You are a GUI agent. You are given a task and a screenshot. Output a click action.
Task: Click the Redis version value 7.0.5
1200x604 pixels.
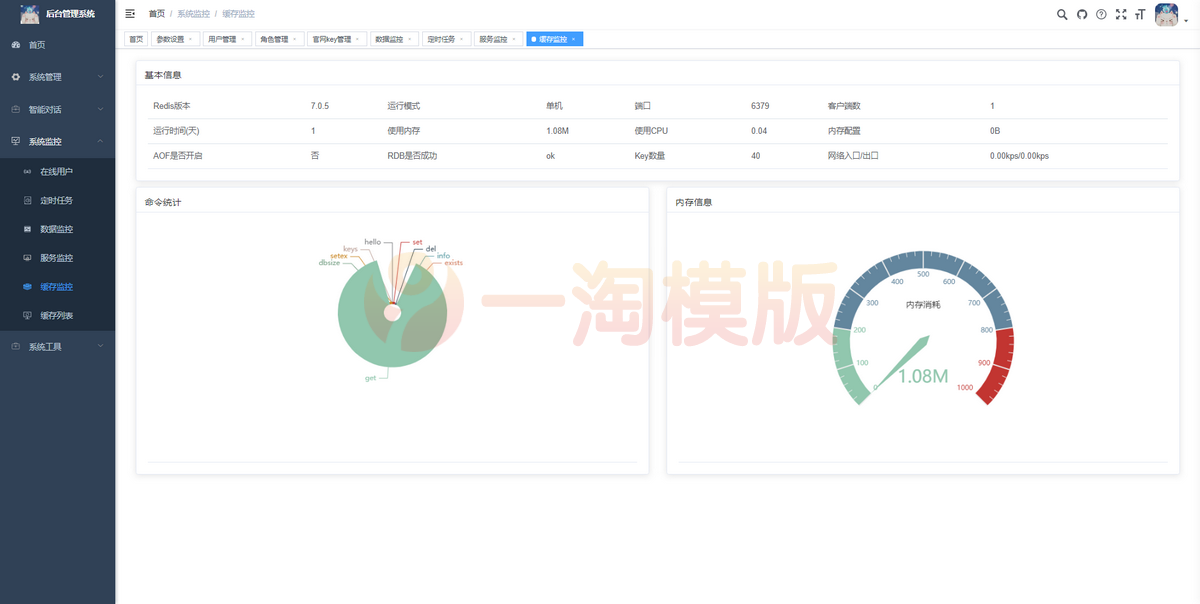(x=320, y=106)
